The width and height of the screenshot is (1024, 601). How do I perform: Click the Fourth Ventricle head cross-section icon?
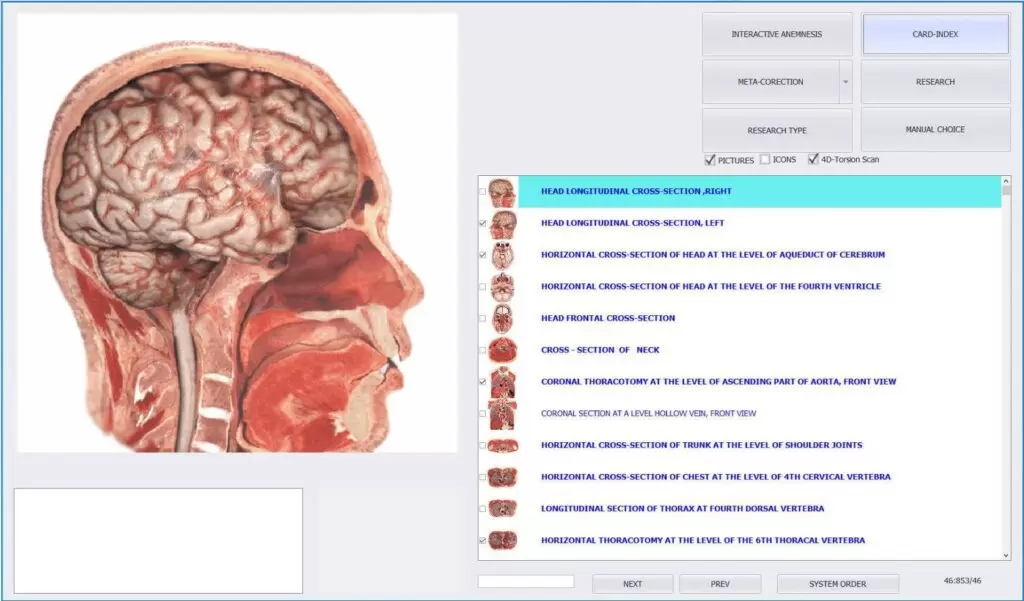(502, 287)
